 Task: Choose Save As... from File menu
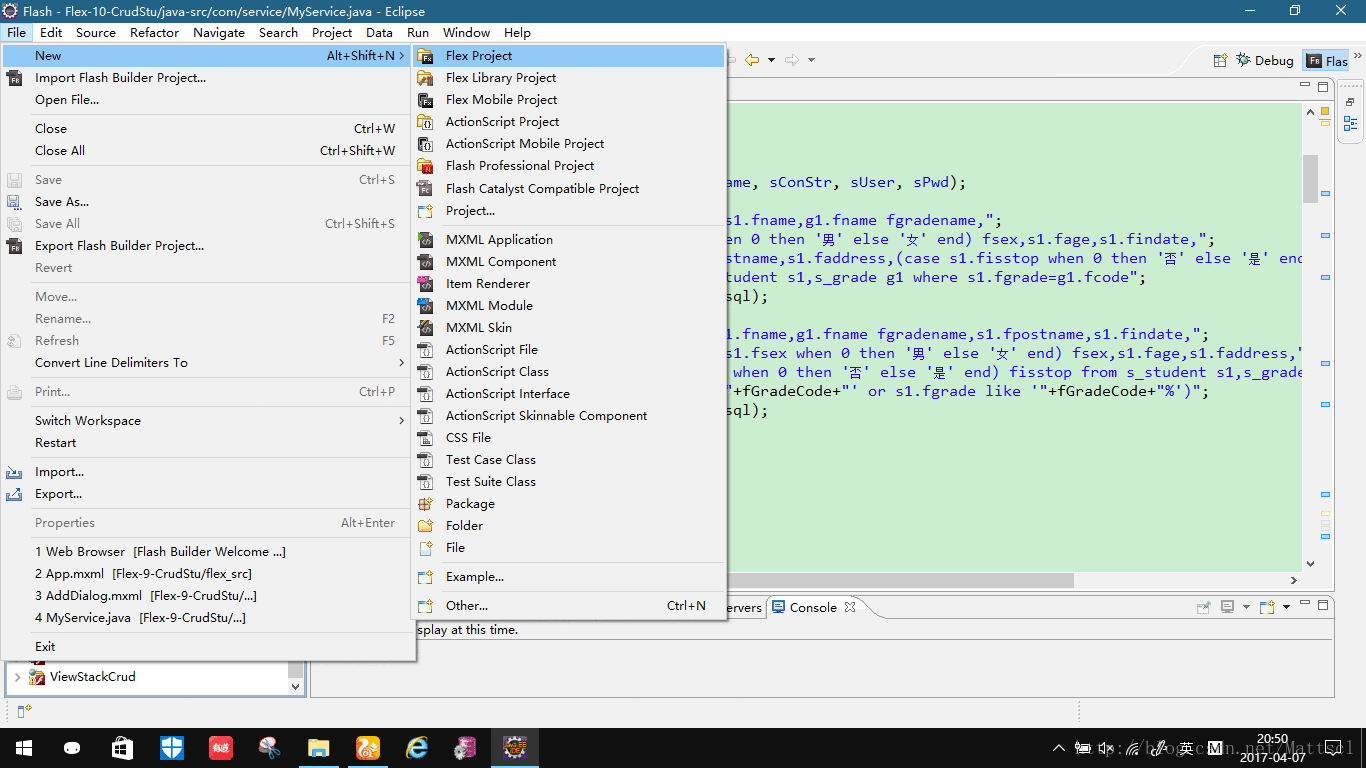[208, 202]
